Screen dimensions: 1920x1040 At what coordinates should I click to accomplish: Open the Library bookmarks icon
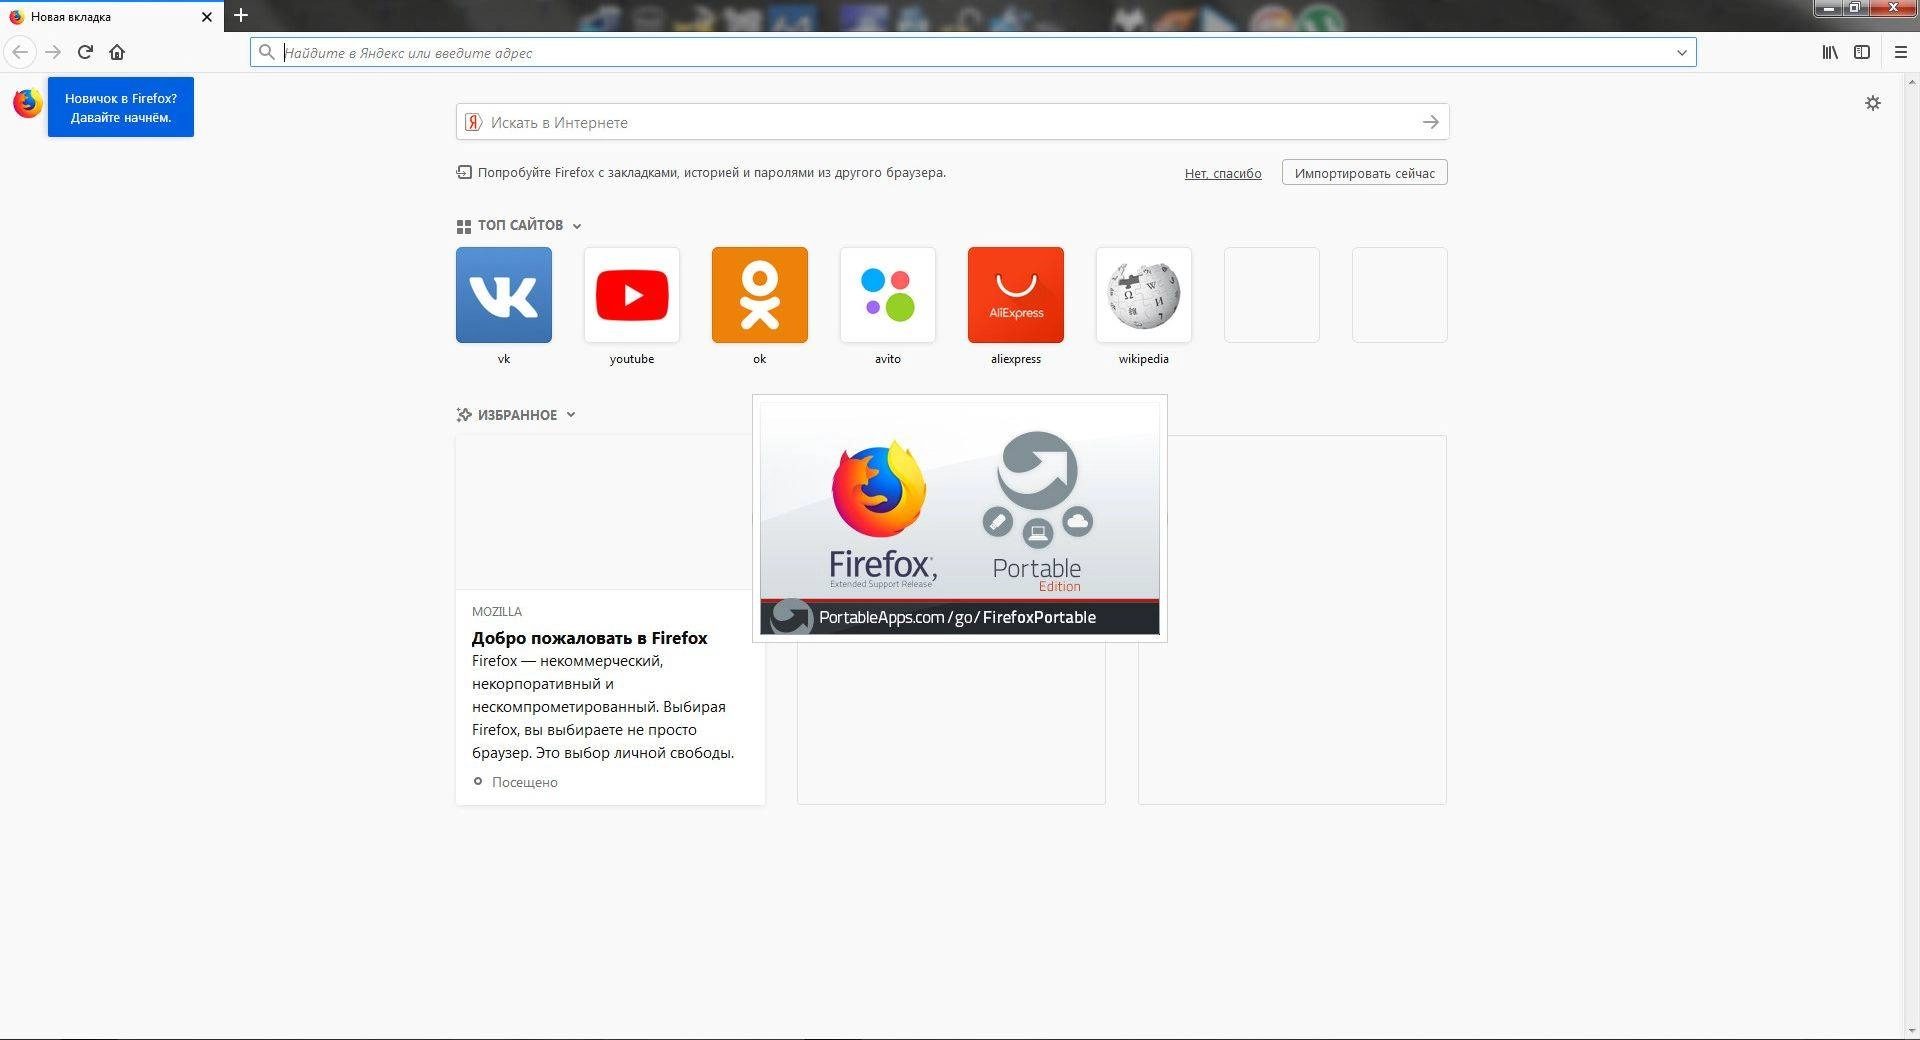(x=1830, y=52)
